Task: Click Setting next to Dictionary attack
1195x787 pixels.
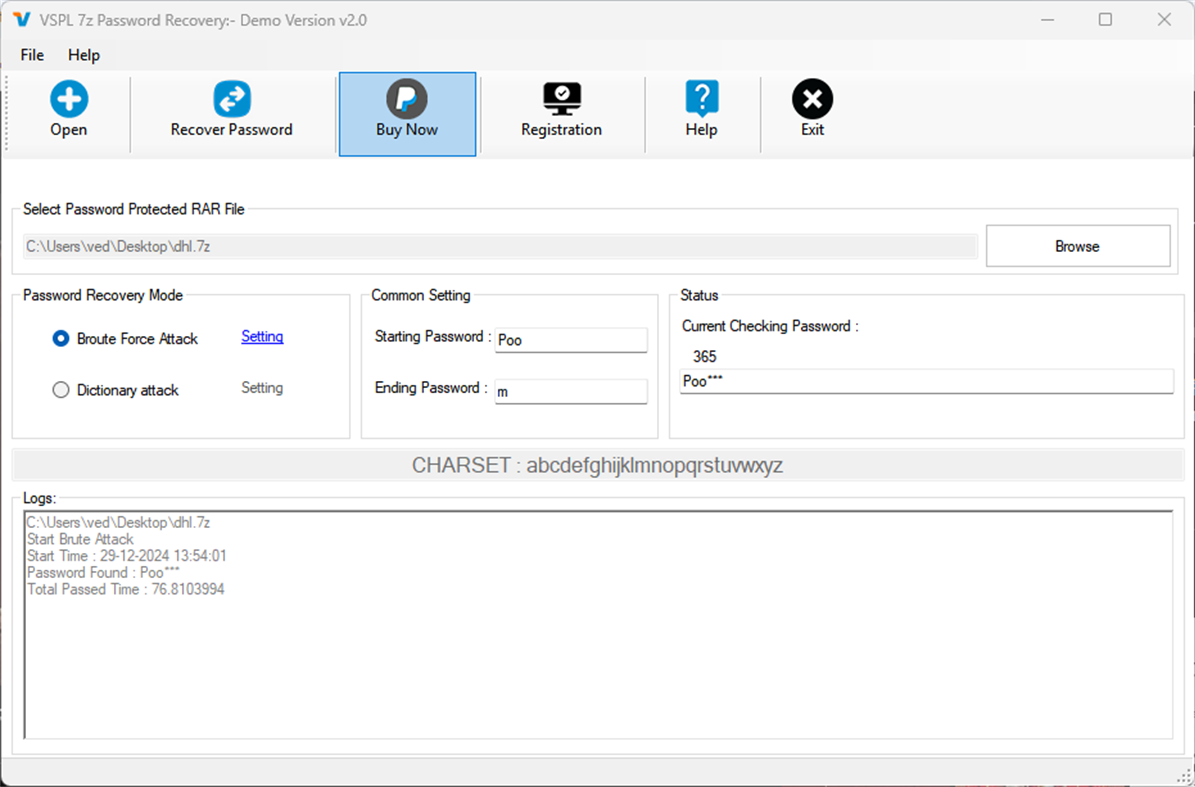Action: click(261, 388)
